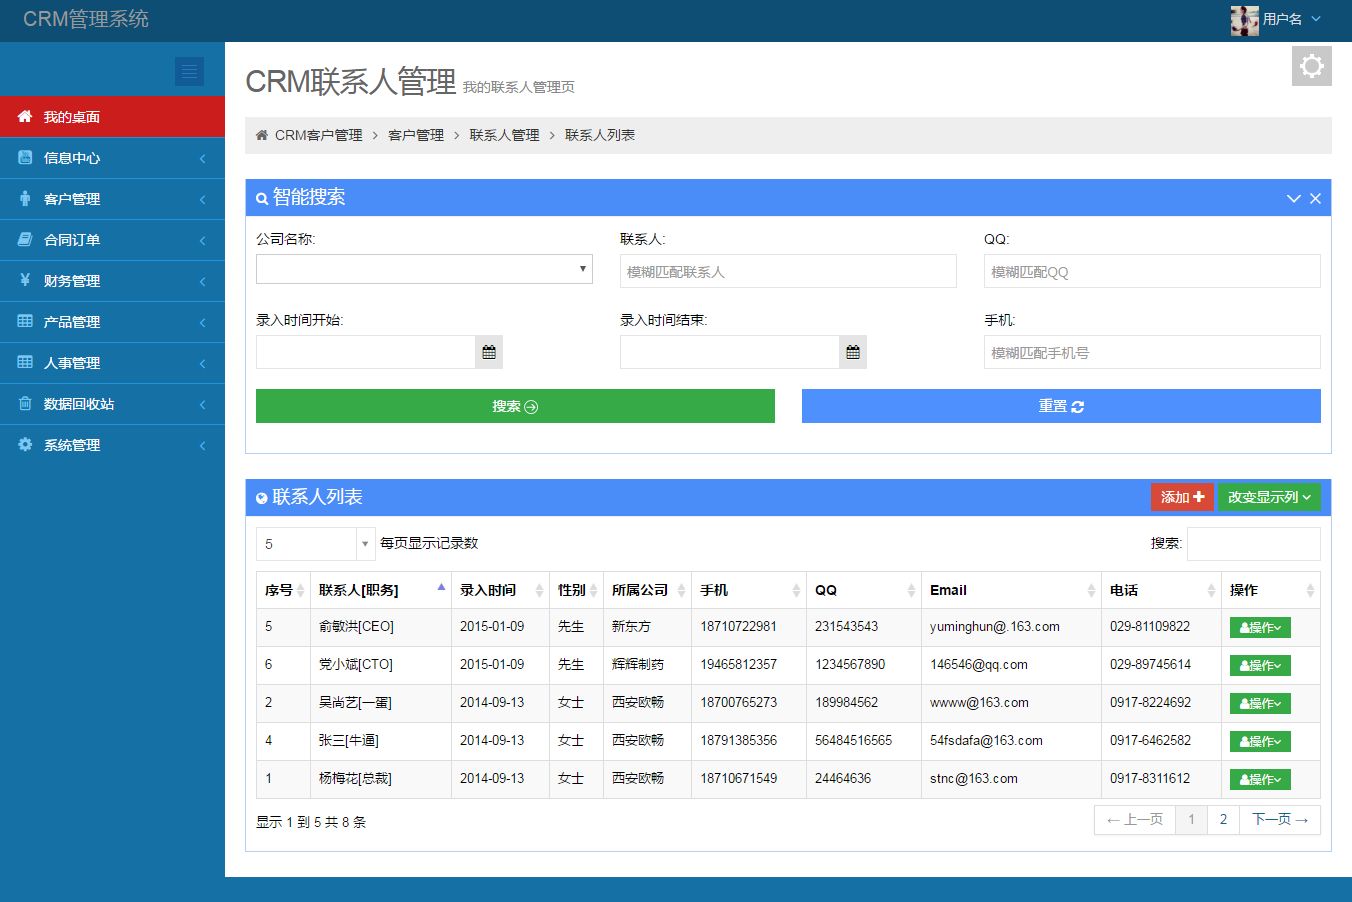
Task: Click the calendar icon next to 信息中心
Action: click(25, 157)
